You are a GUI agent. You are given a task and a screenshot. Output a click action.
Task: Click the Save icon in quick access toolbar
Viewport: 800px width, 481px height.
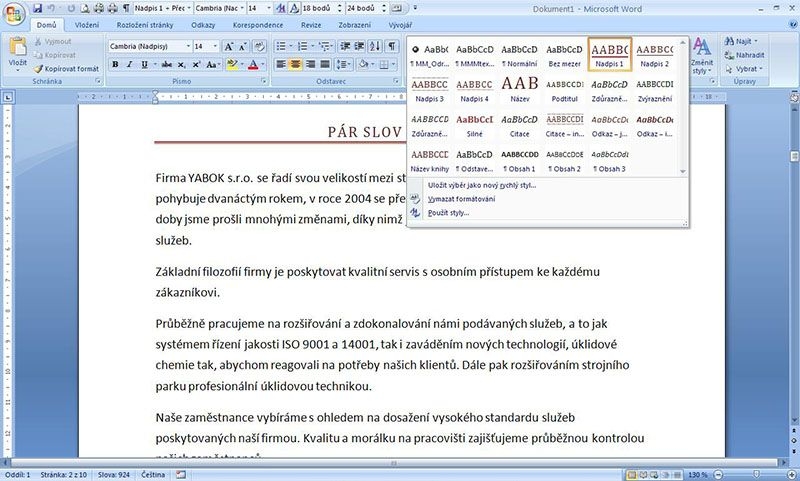coord(35,7)
